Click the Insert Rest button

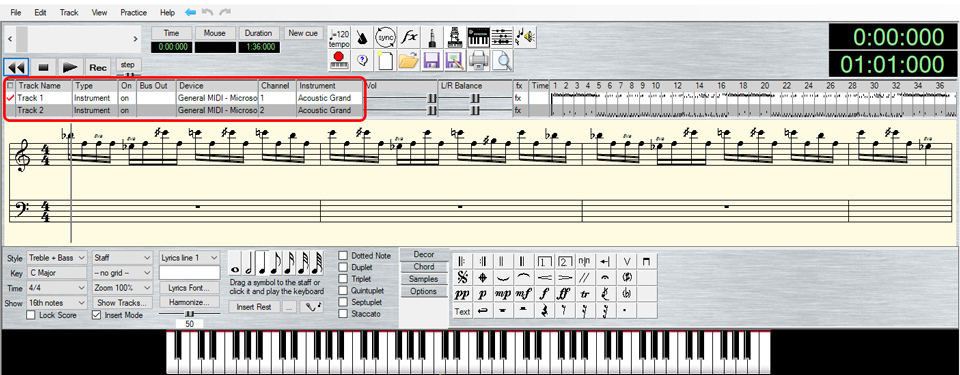pos(254,307)
